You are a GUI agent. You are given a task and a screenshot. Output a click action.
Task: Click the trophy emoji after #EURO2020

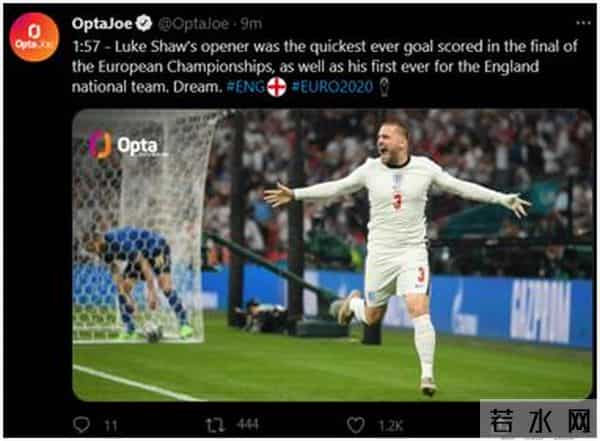pyautogui.click(x=384, y=87)
